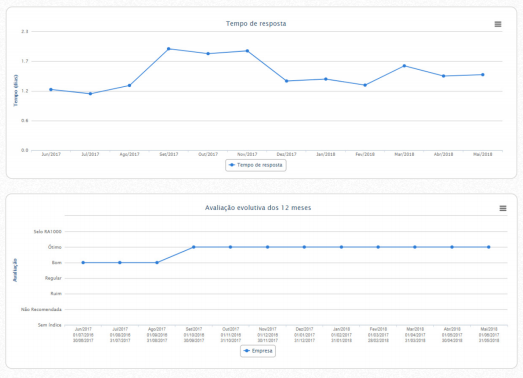Image resolution: width=523 pixels, height=378 pixels.
Task: Select the Set/2017 Ótimo point on evaluation chart
Action: (193, 247)
